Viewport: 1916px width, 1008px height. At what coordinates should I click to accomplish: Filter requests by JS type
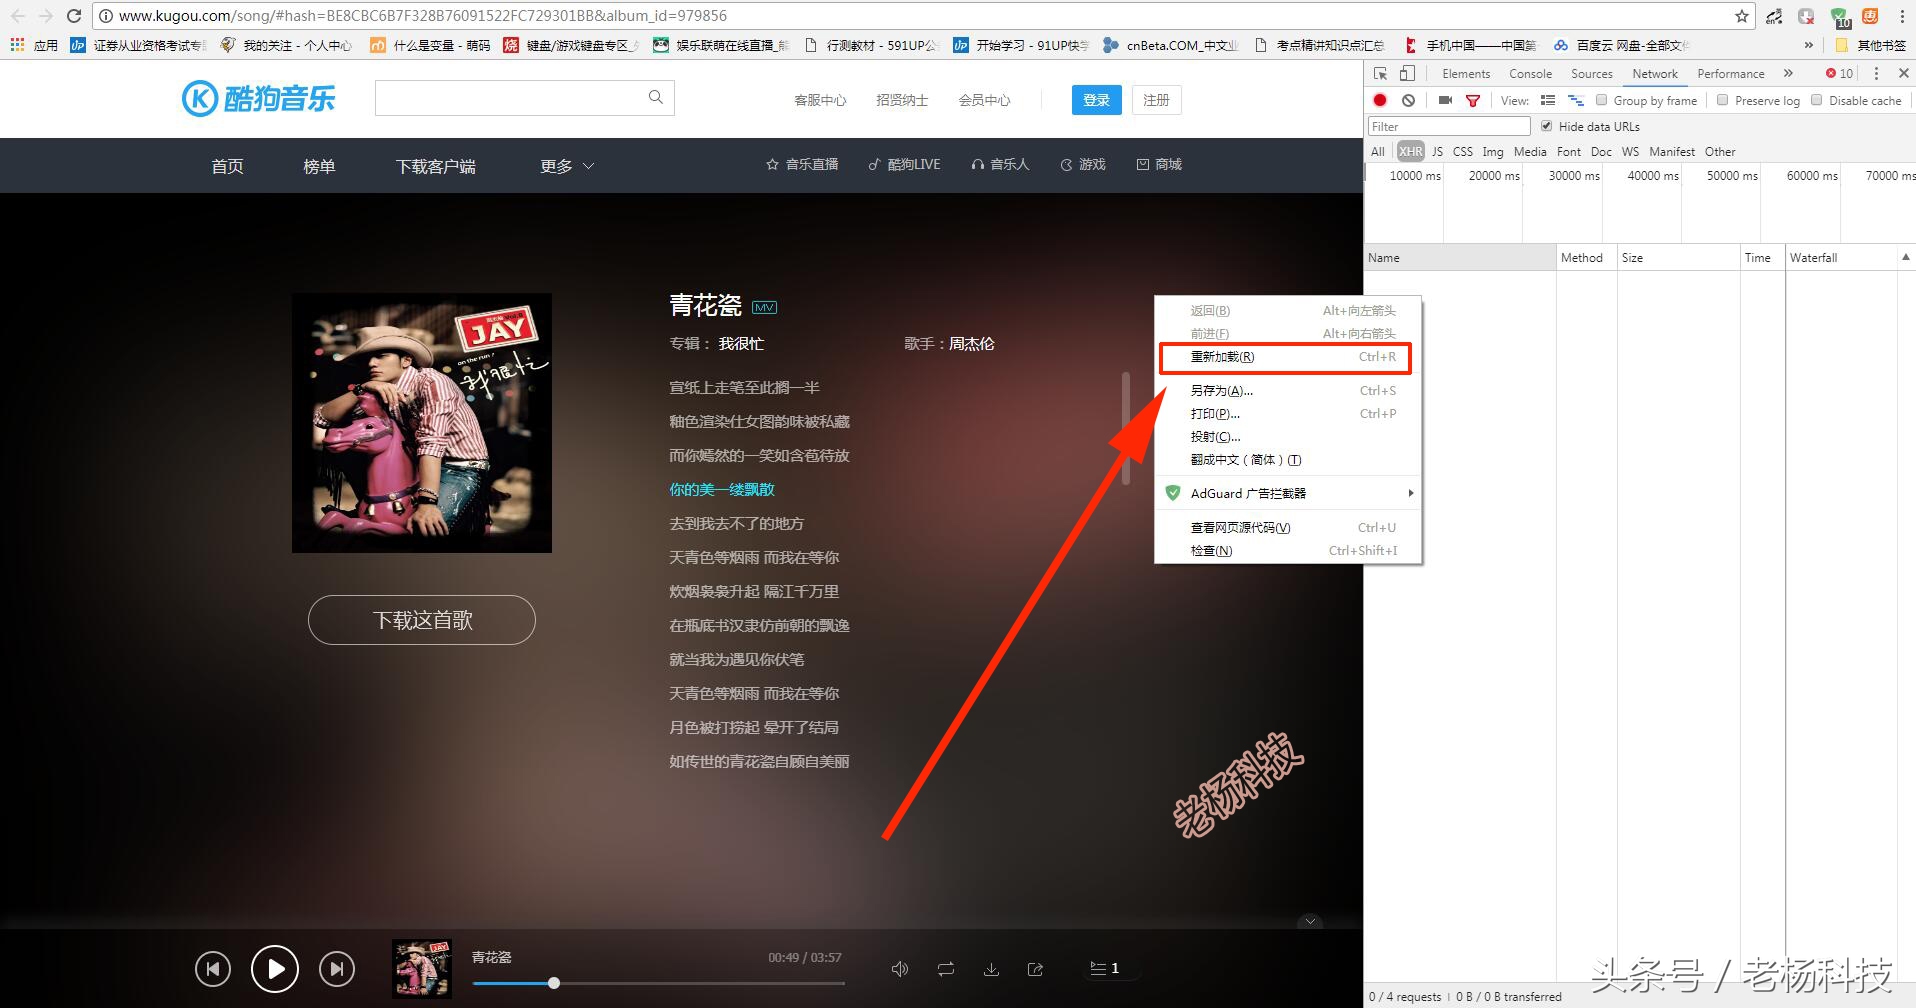point(1437,152)
